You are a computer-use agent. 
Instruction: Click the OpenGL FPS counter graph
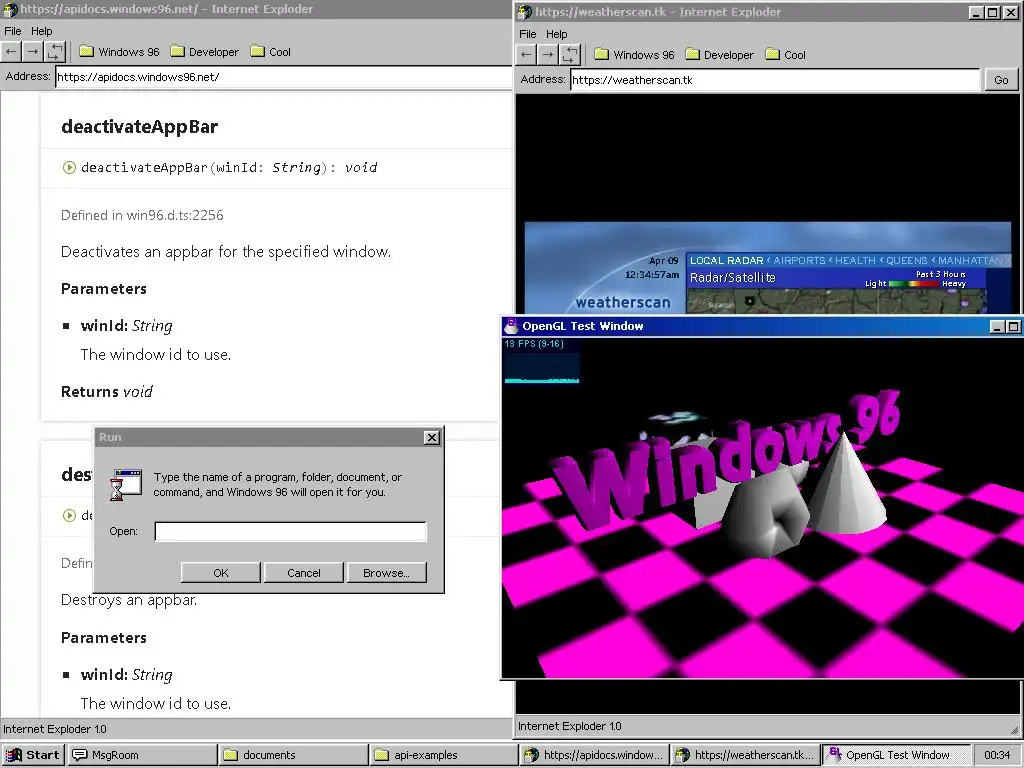click(x=541, y=368)
